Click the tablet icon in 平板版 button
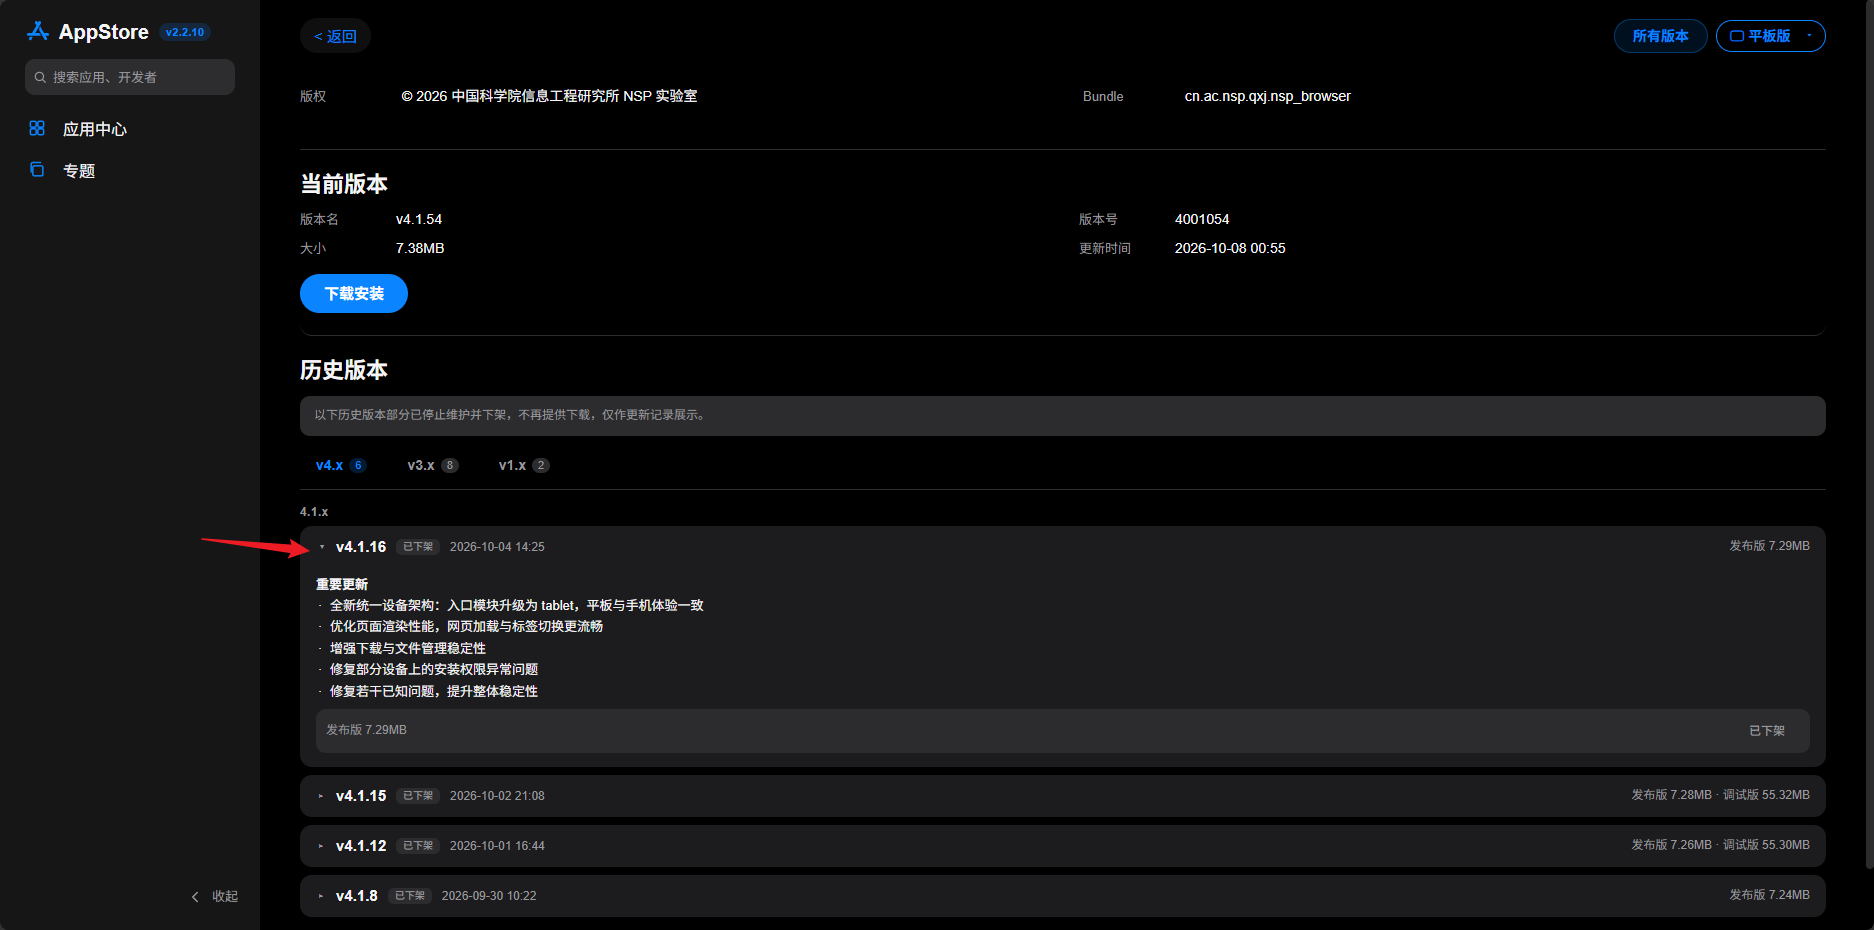 (x=1737, y=36)
